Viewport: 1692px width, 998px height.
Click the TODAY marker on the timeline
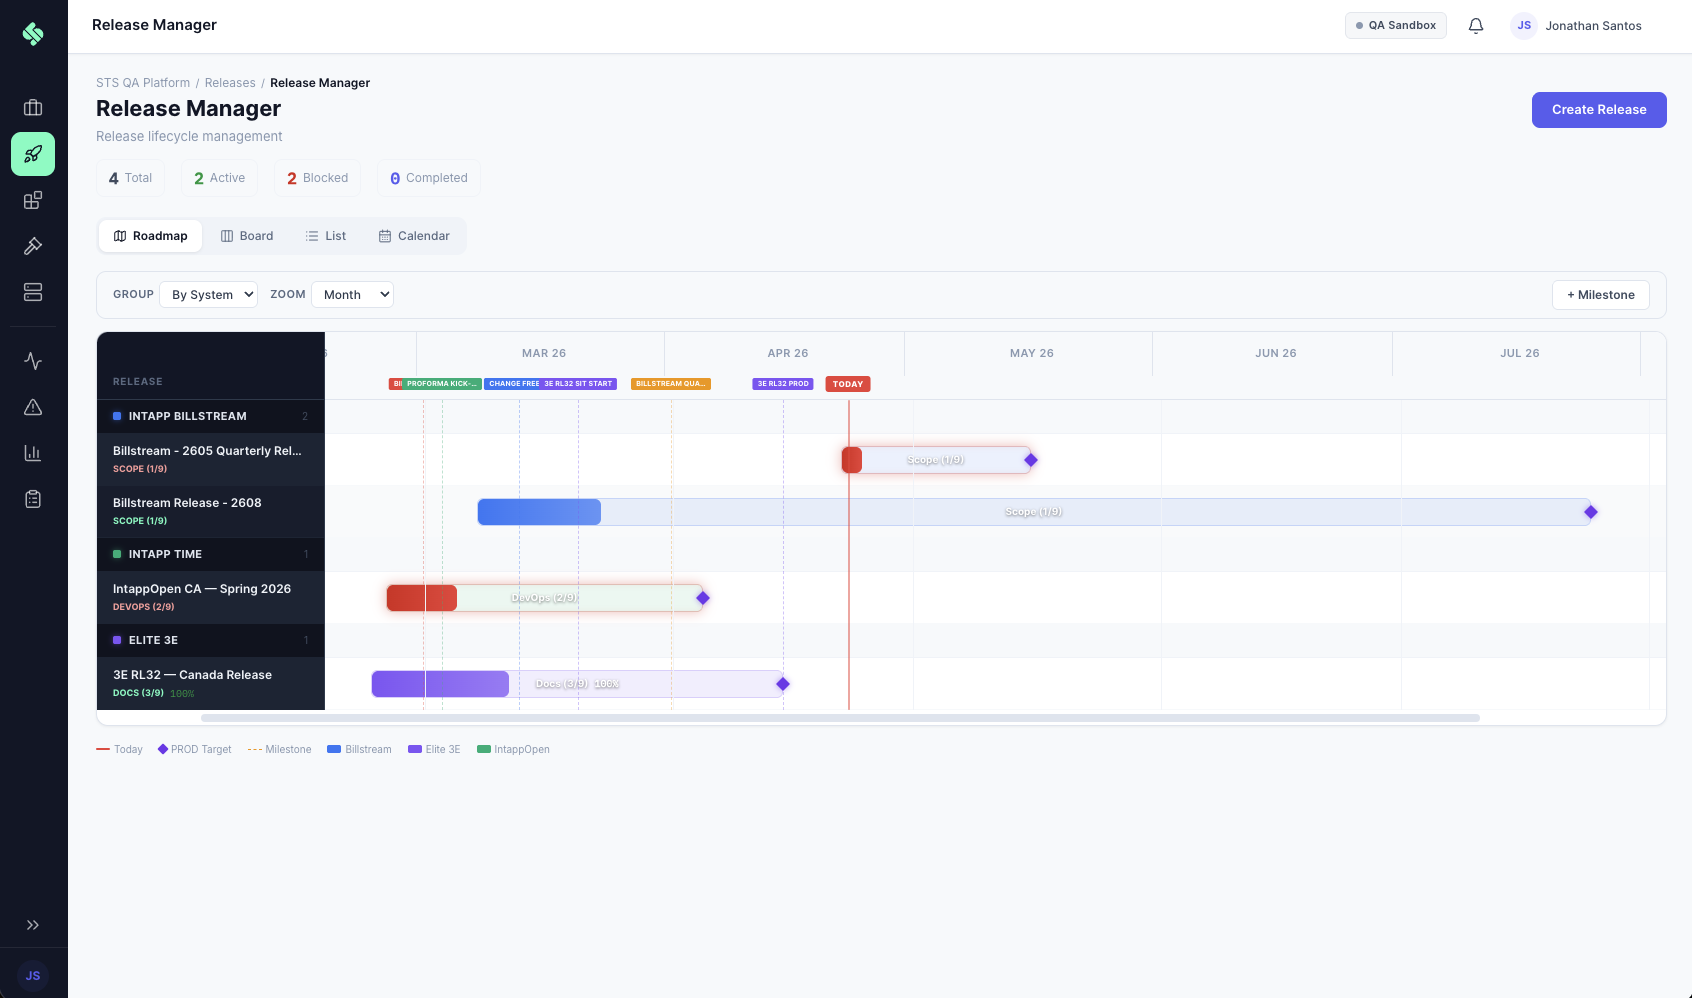point(847,384)
